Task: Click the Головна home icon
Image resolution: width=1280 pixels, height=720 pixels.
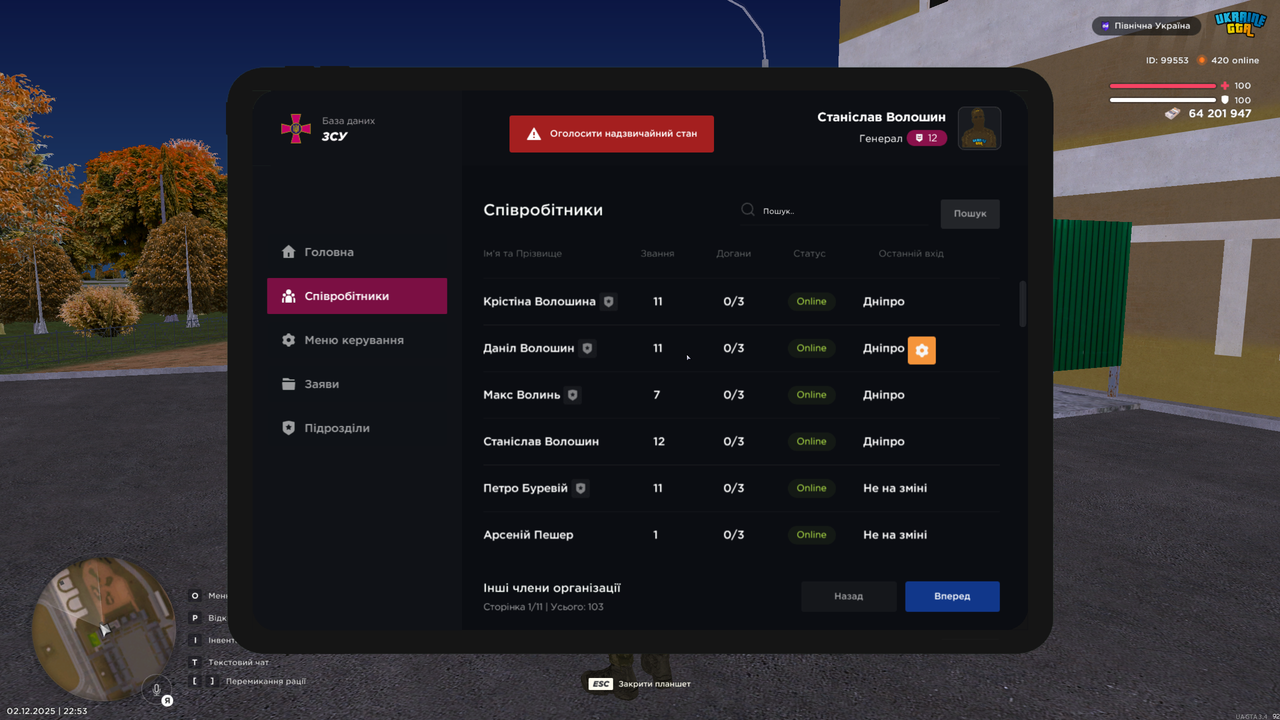Action: pyautogui.click(x=289, y=252)
